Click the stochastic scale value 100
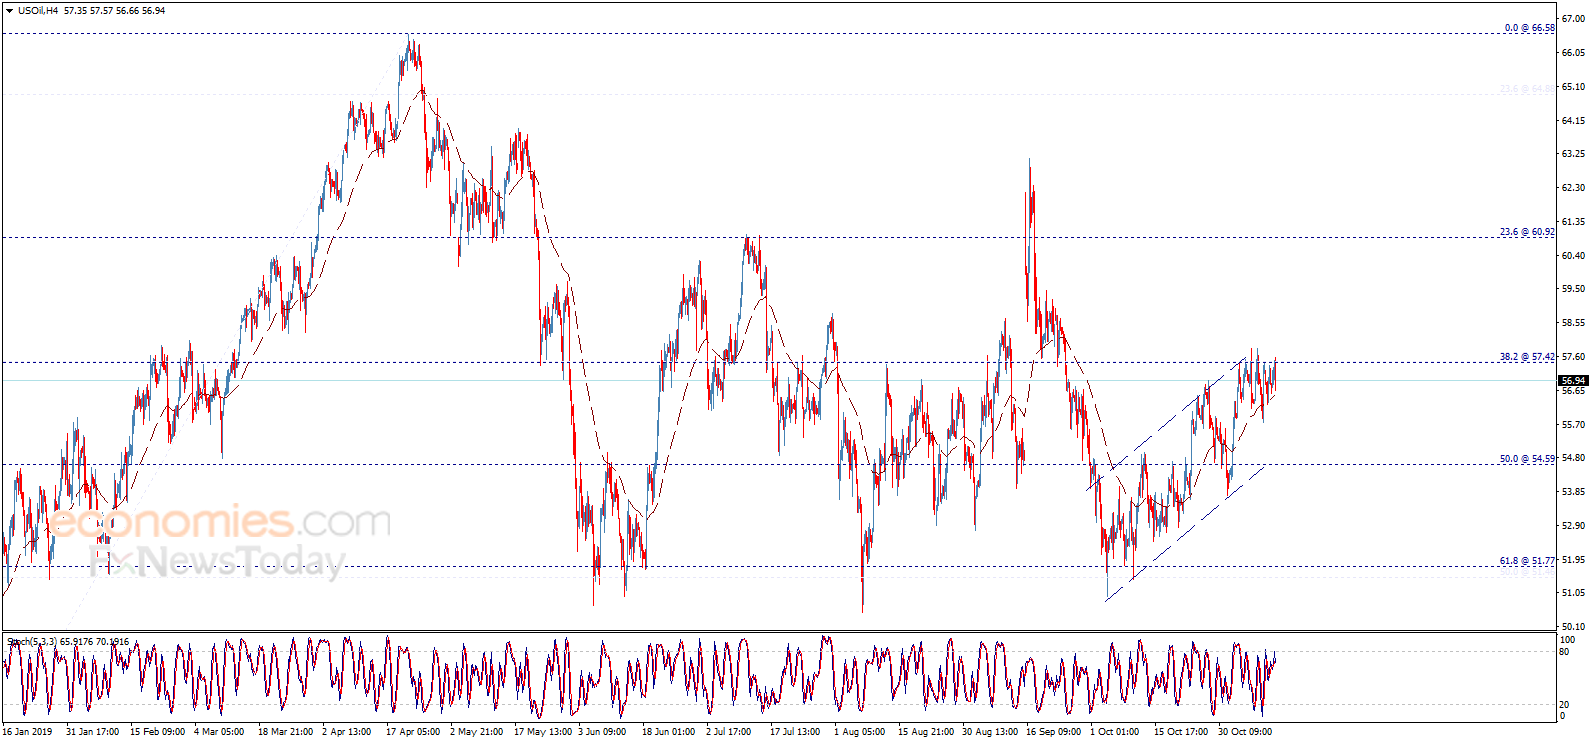This screenshot has height=743, width=1596. [x=1568, y=640]
